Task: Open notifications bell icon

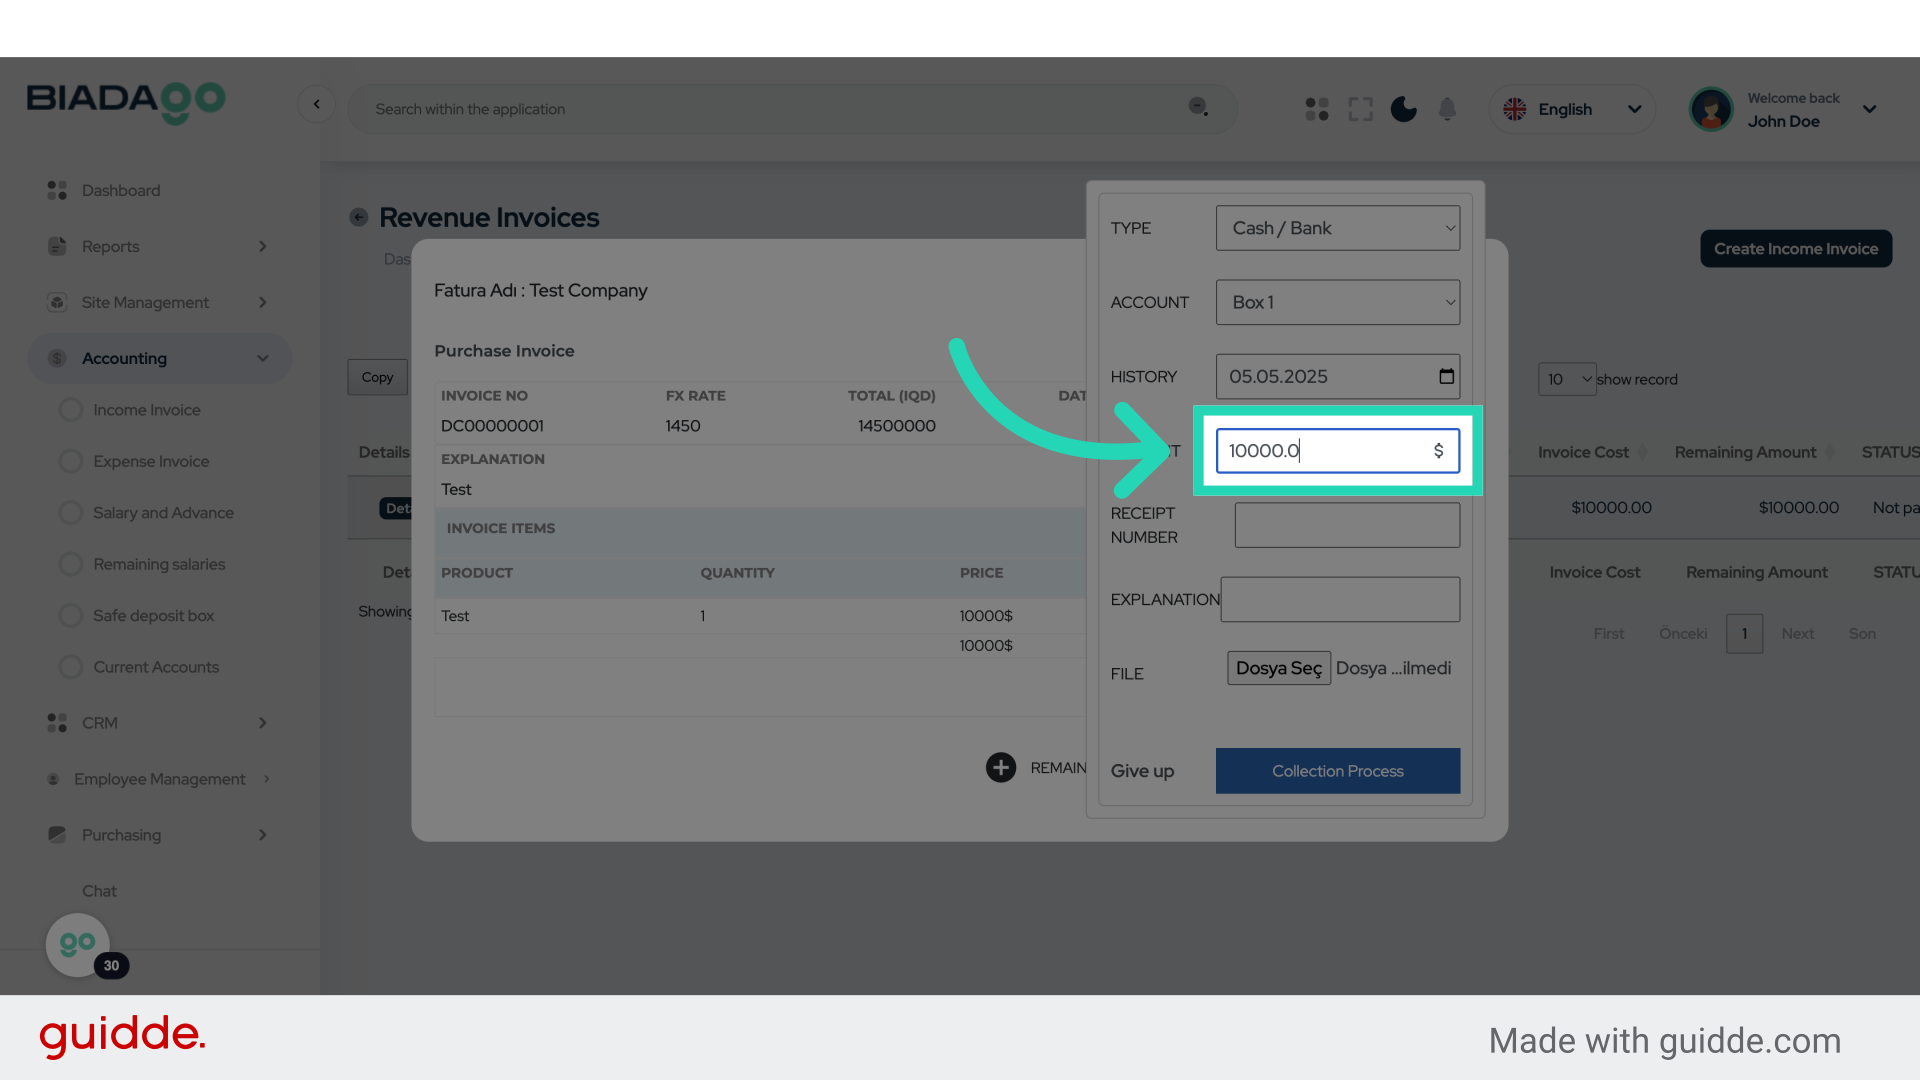Action: coord(1447,109)
